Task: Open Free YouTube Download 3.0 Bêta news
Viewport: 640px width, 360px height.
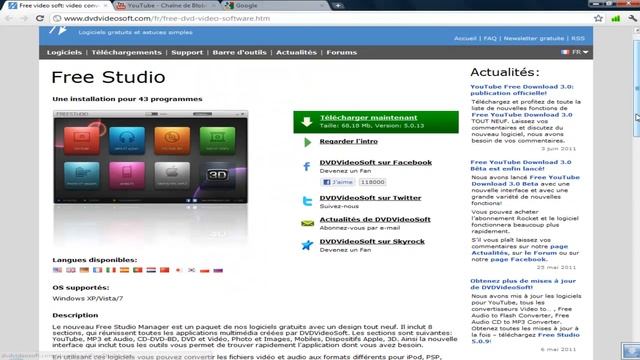Action: pyautogui.click(x=521, y=165)
